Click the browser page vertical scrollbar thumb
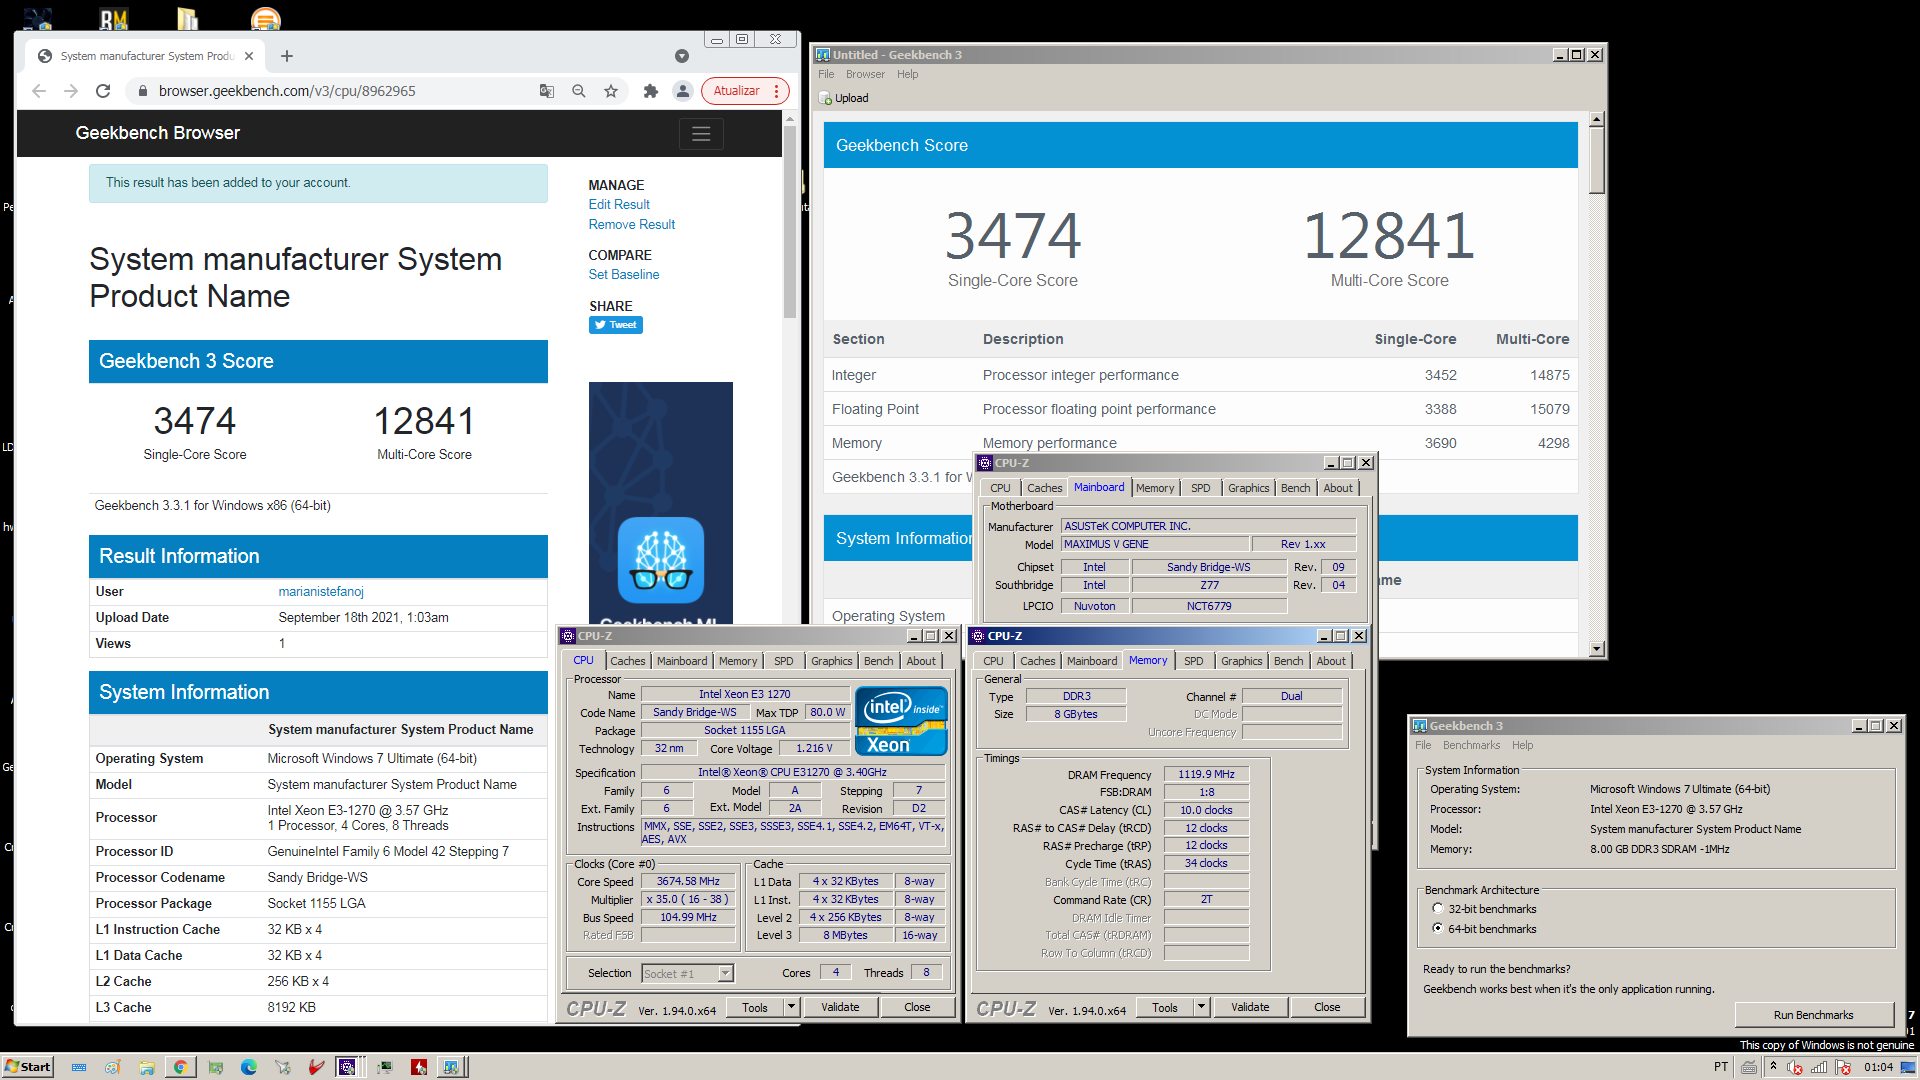 (790, 220)
